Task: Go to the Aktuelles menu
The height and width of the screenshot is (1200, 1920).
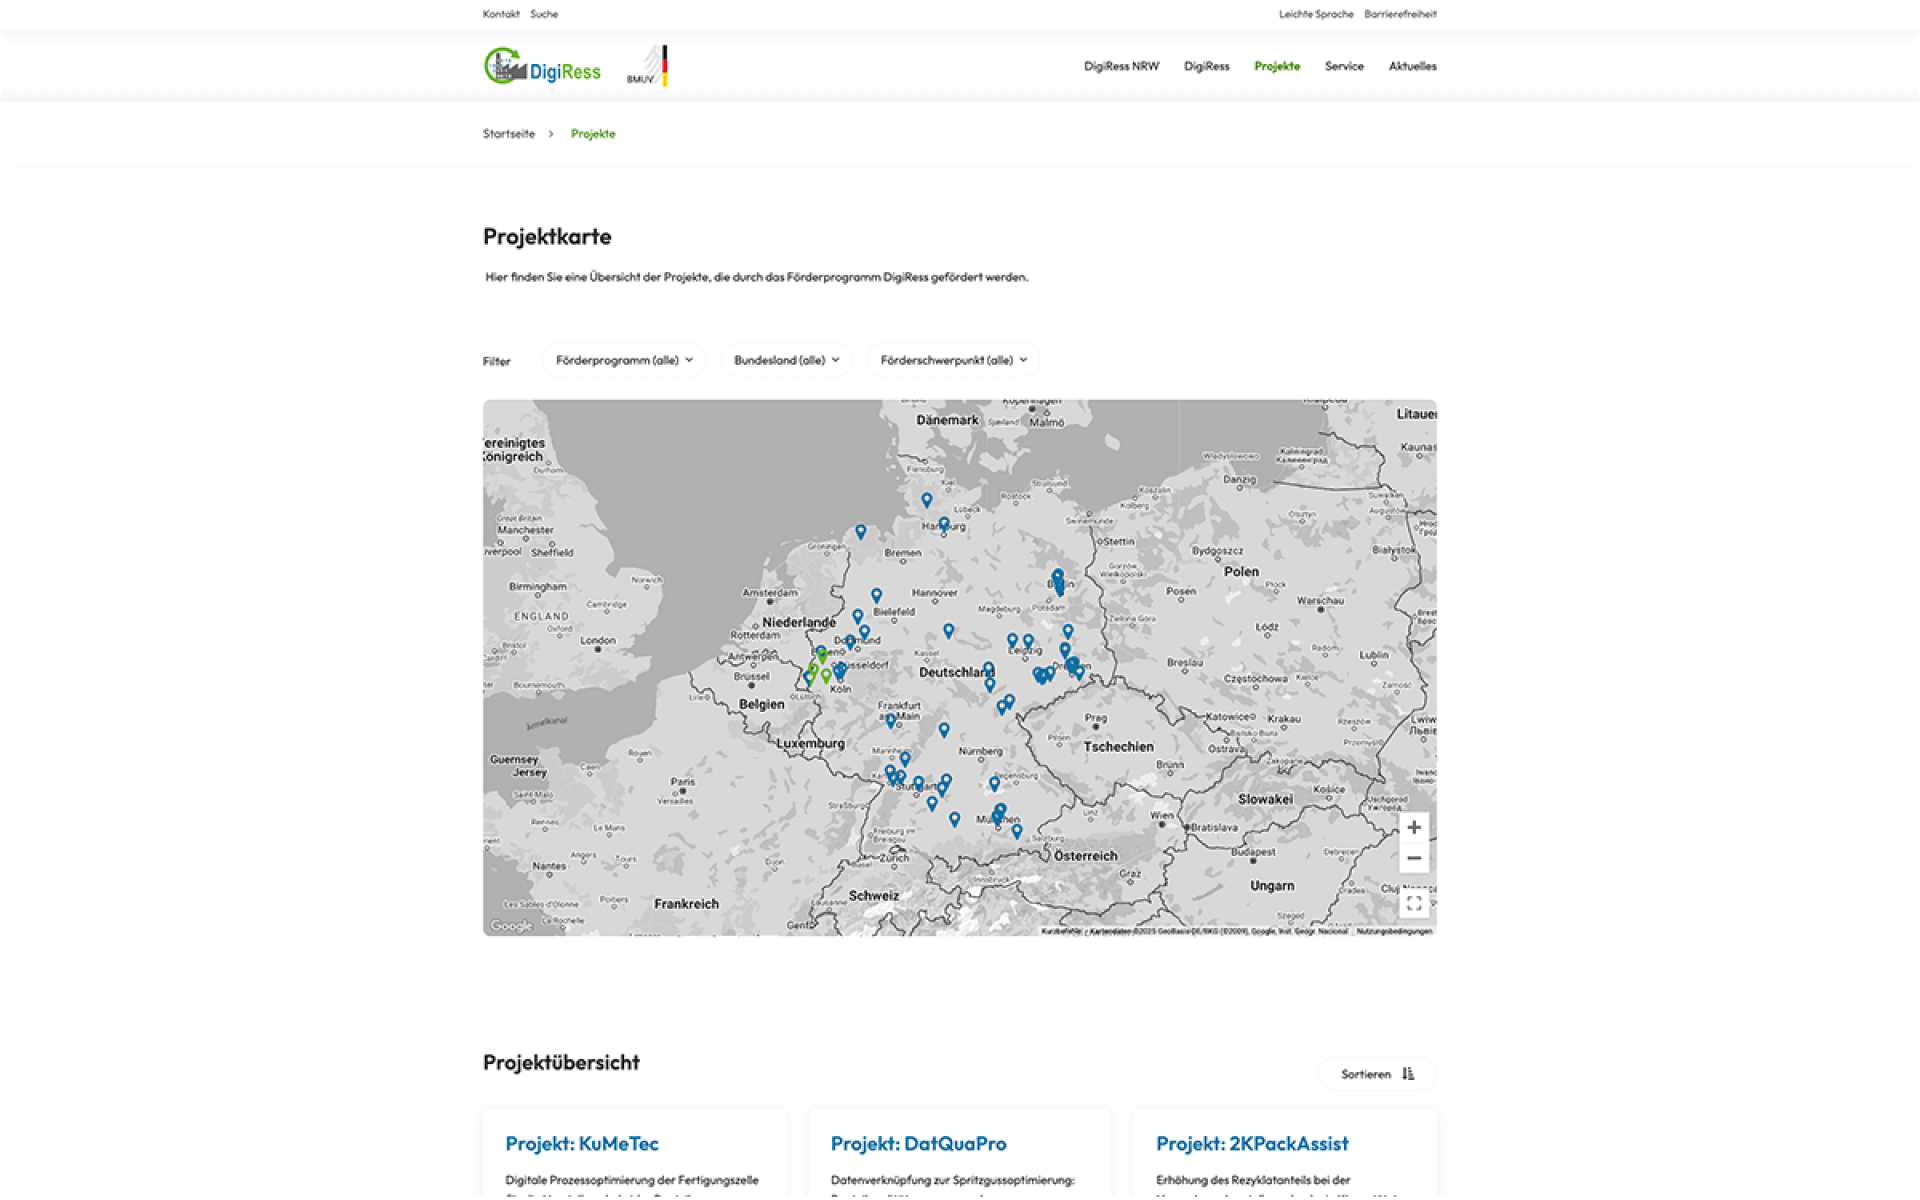Action: [1412, 66]
